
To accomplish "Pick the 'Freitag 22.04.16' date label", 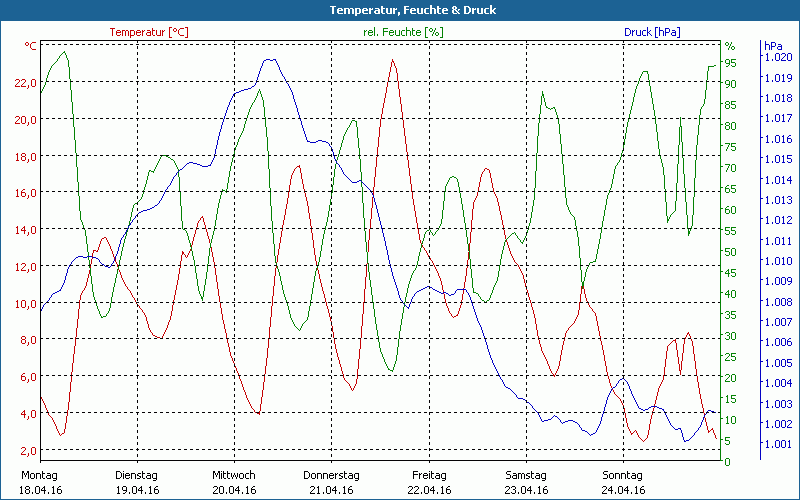I will (x=428, y=482).
